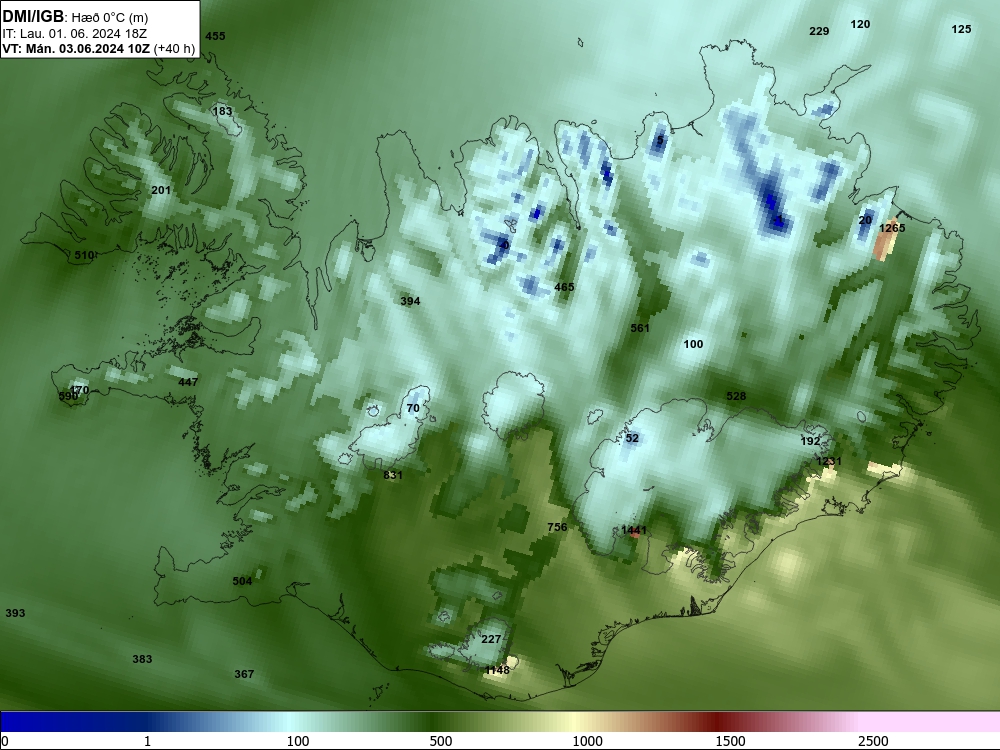1000x750 pixels.
Task: Click the Hæð 0°C (m) parameter label
Action: tap(109, 18)
